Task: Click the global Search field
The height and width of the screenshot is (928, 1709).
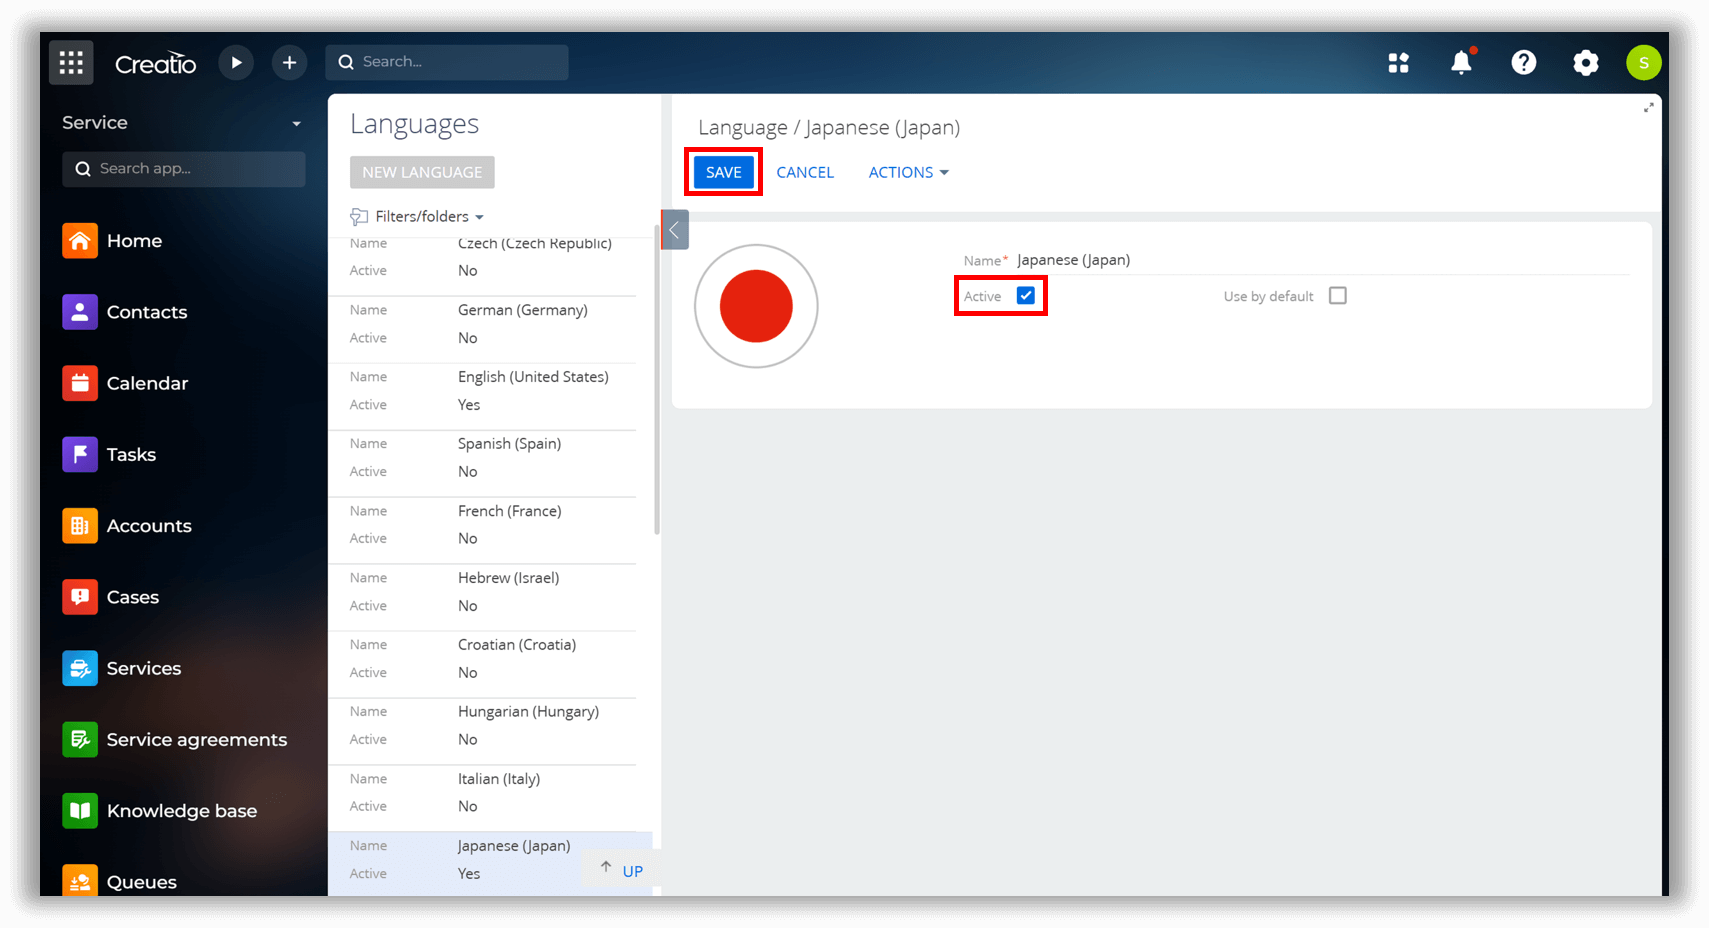Action: coord(447,62)
